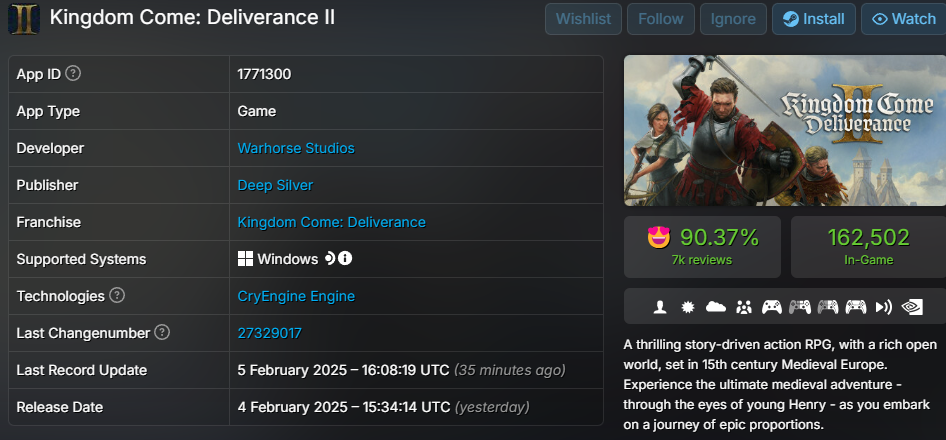The image size is (946, 440).
Task: Click the Remote Play icon
Action: click(883, 307)
